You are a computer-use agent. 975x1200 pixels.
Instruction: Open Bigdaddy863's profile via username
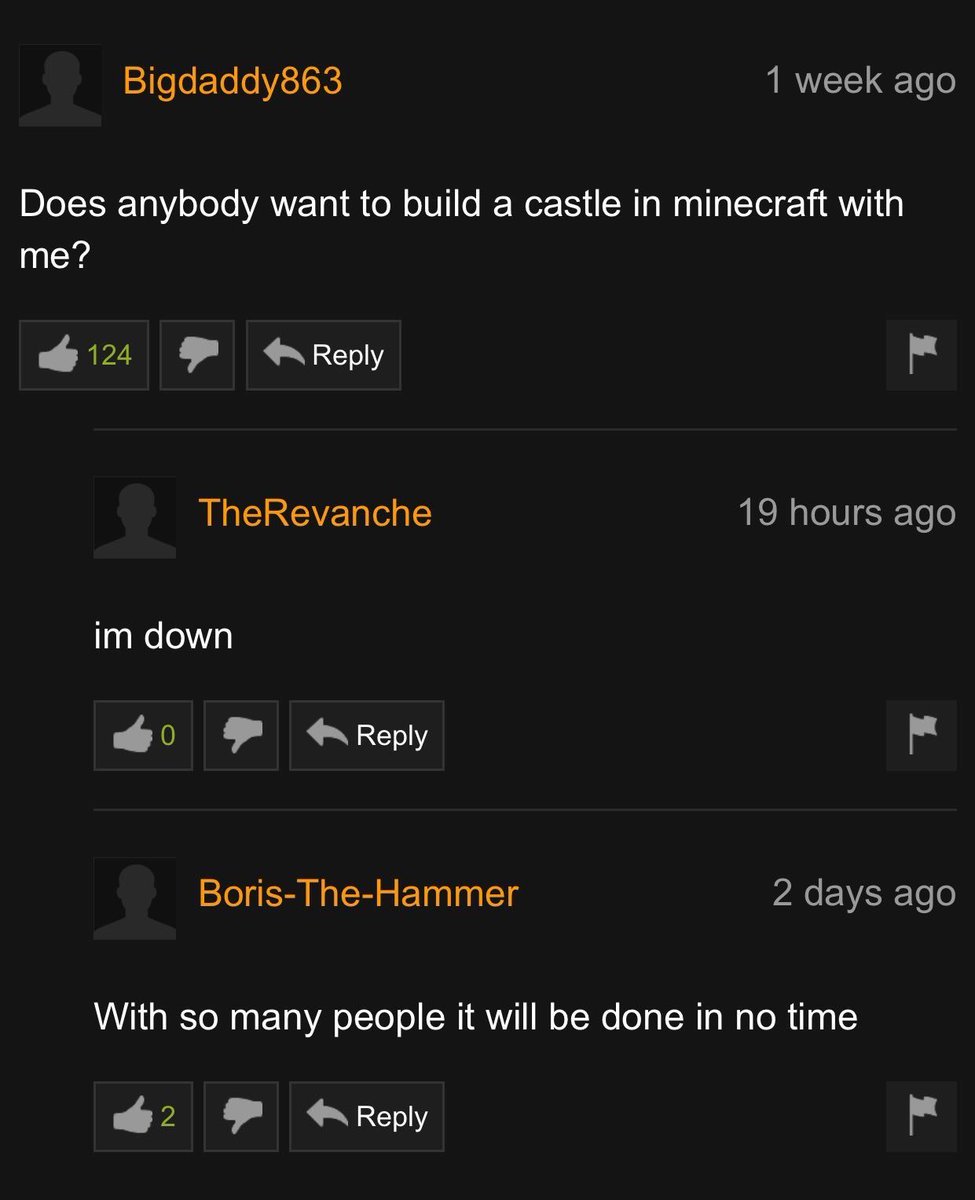point(232,80)
